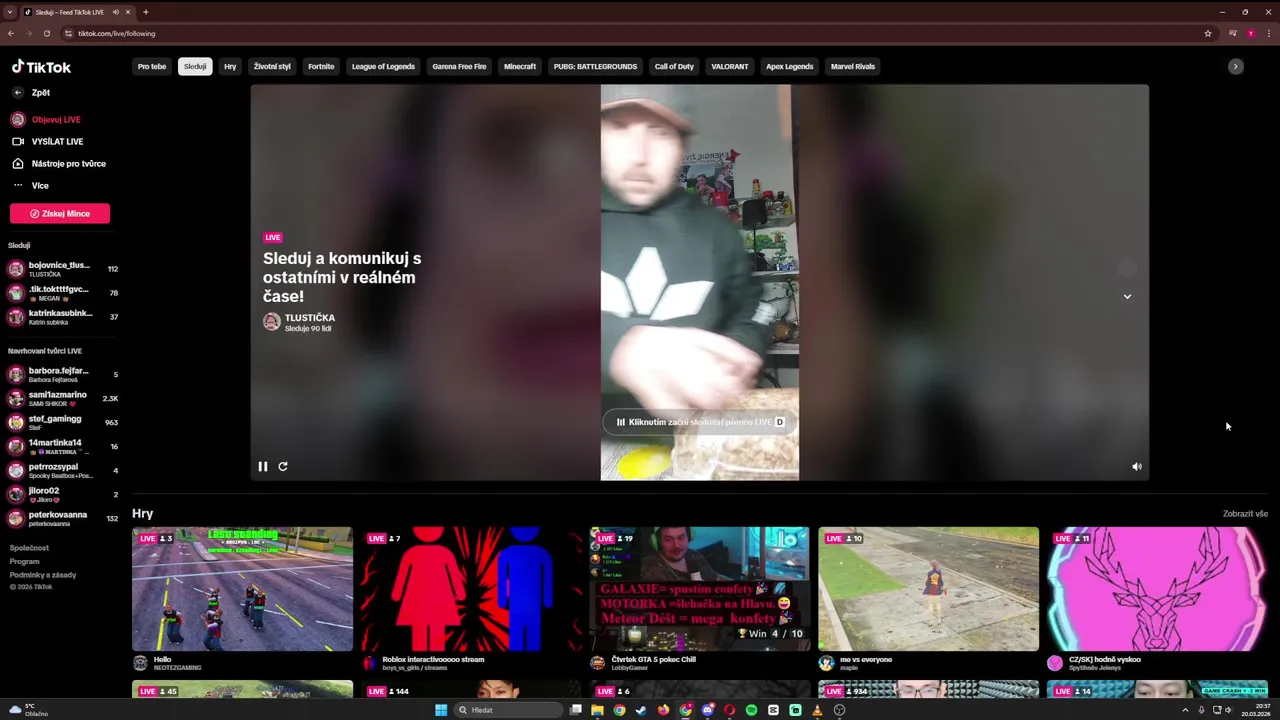Open Spotify from the taskbar

[751, 710]
